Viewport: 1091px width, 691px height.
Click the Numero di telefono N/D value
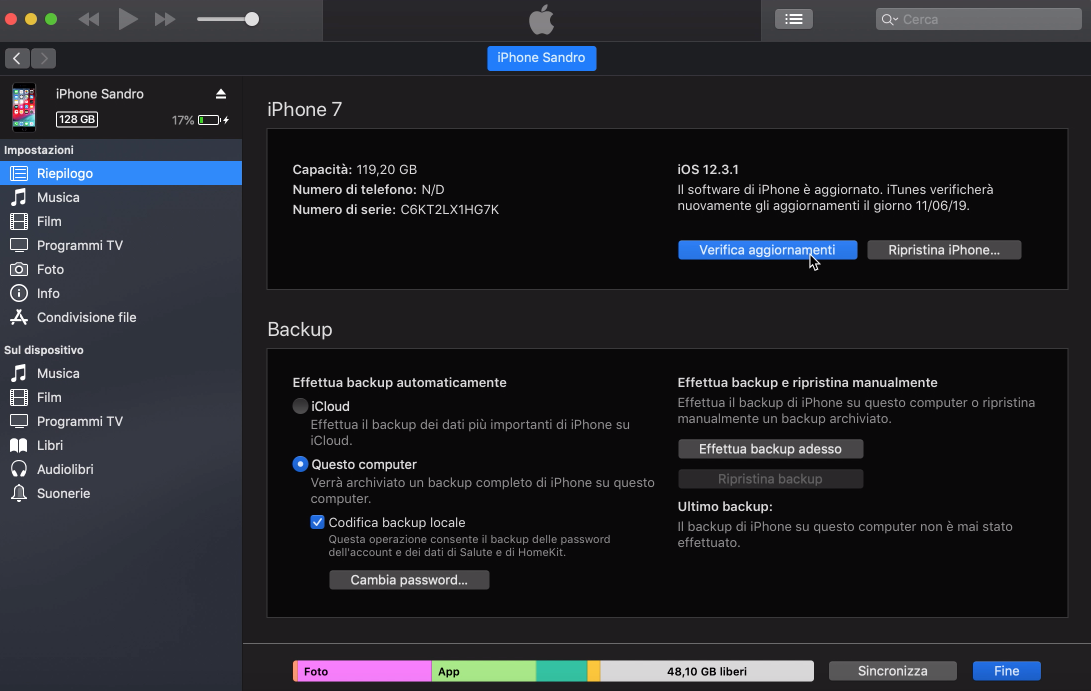(433, 189)
